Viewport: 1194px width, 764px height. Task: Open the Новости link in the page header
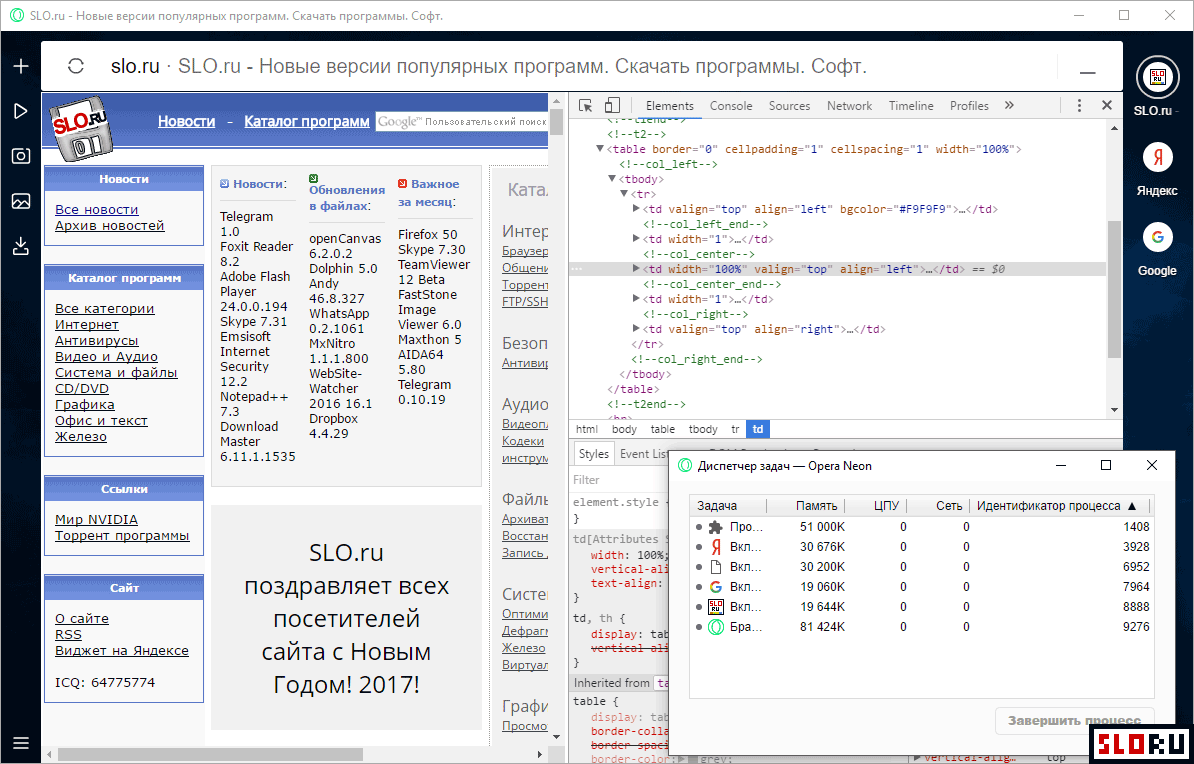click(187, 122)
